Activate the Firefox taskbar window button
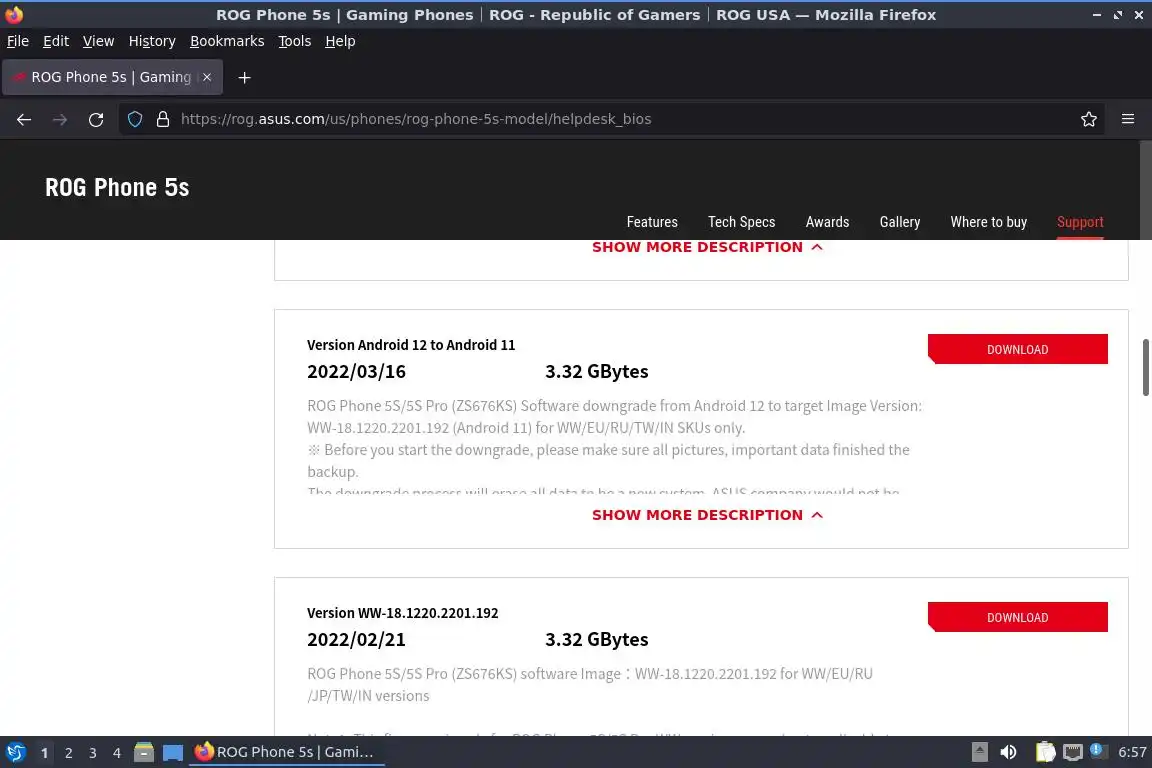This screenshot has height=768, width=1152. coord(287,752)
